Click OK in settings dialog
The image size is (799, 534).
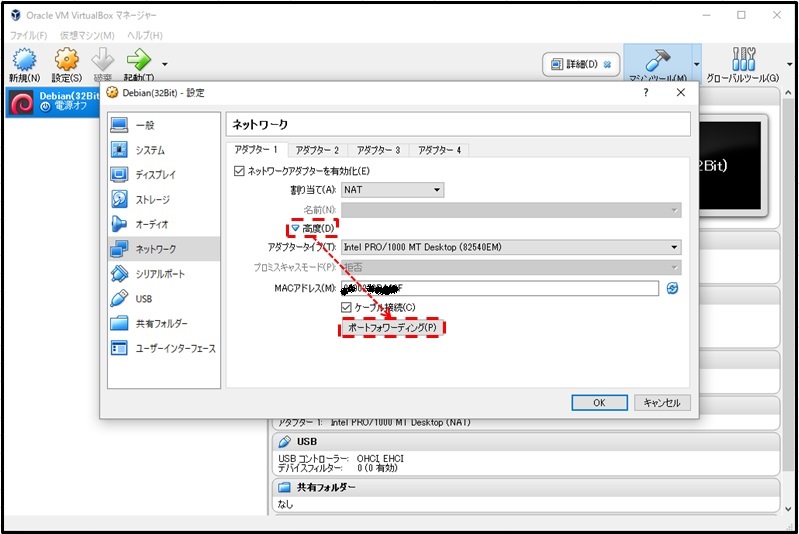coord(599,403)
